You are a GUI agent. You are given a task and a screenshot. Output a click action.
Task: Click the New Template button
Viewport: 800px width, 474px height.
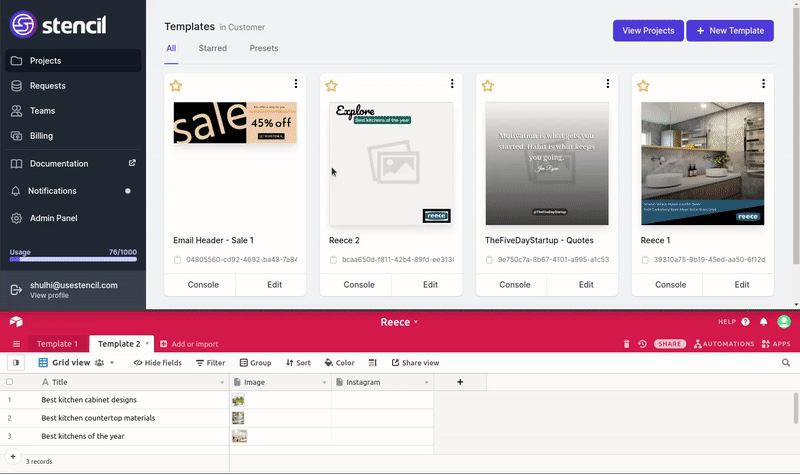coord(730,31)
